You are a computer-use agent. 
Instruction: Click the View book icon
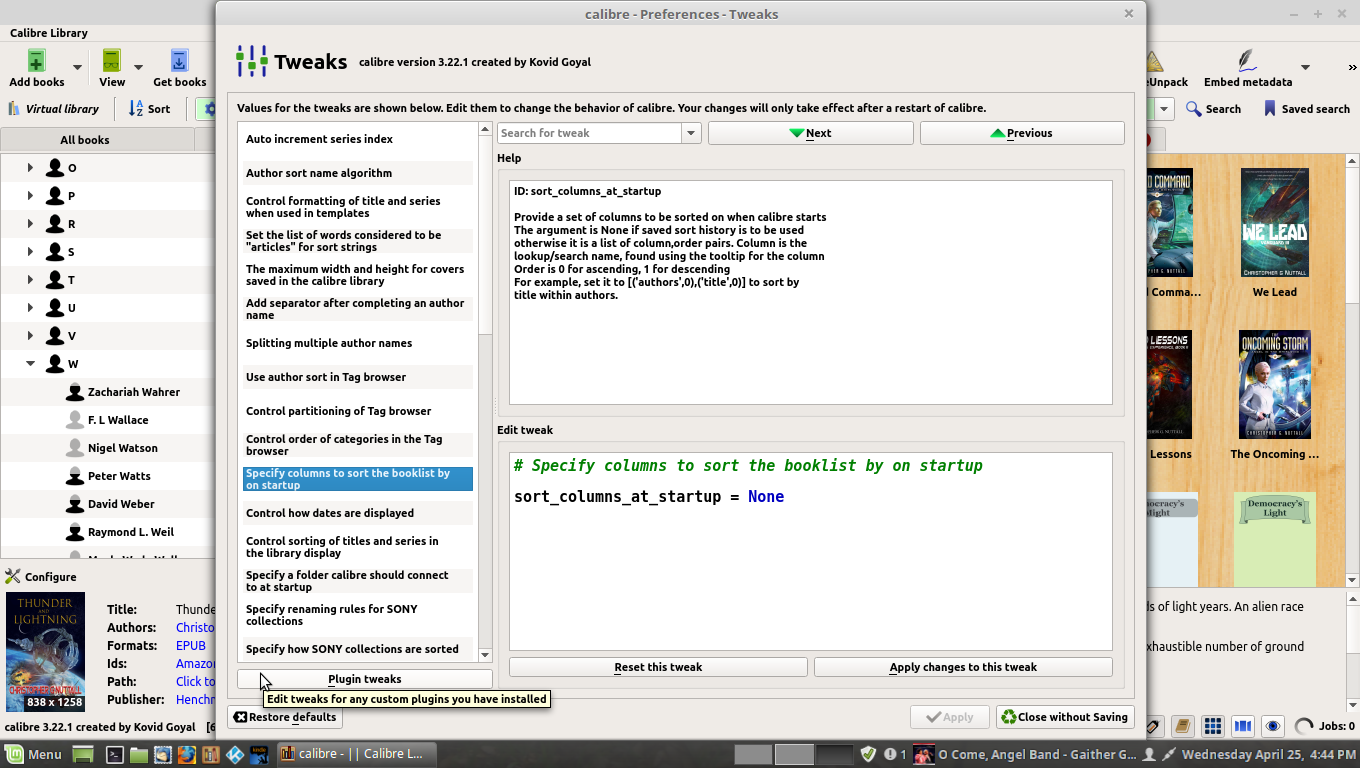point(112,60)
